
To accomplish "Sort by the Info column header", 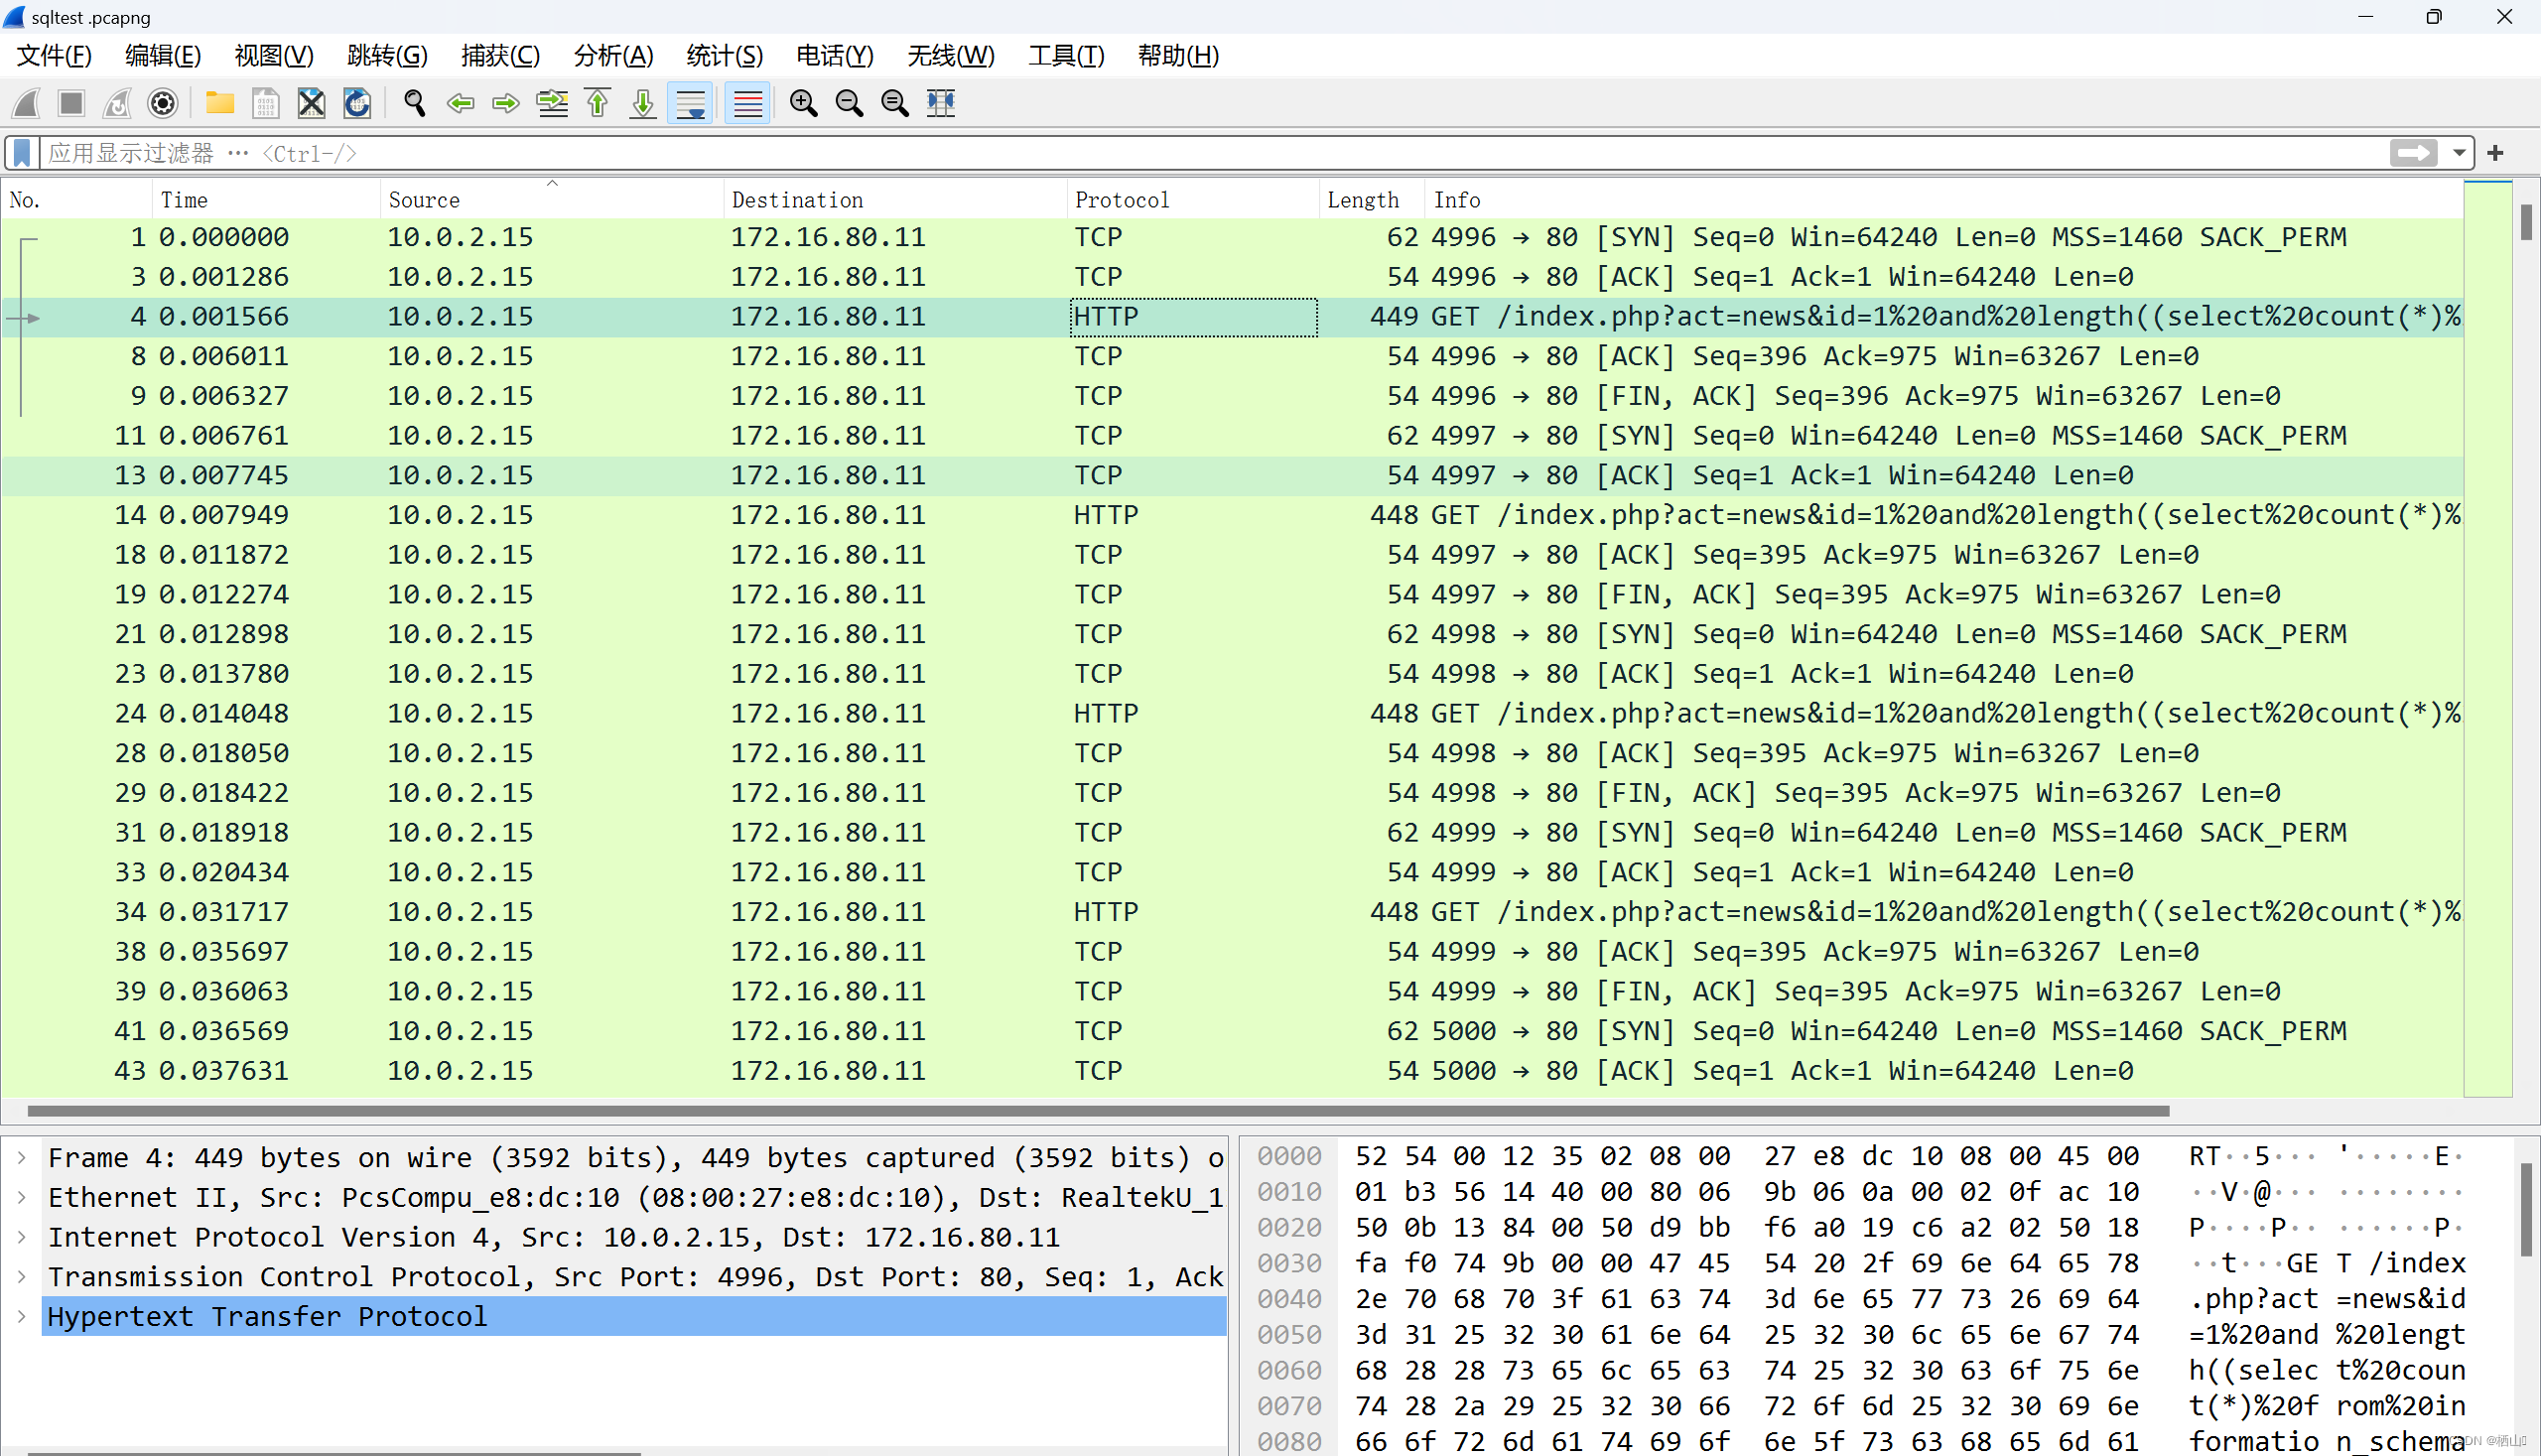I will pyautogui.click(x=1943, y=200).
